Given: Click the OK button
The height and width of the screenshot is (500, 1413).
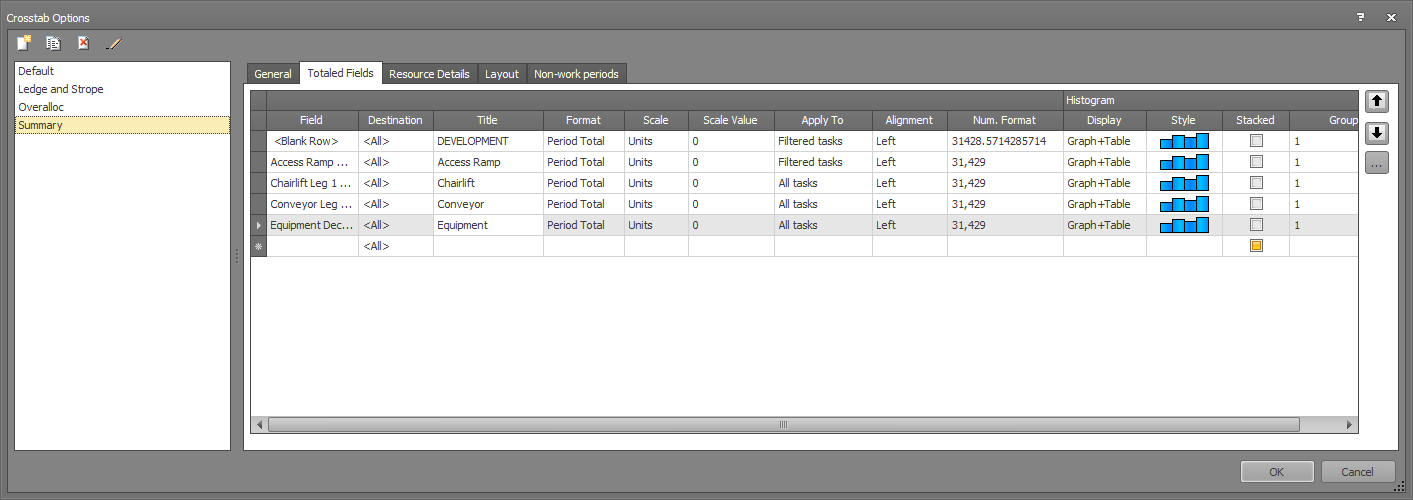Looking at the screenshot, I should click(1277, 472).
